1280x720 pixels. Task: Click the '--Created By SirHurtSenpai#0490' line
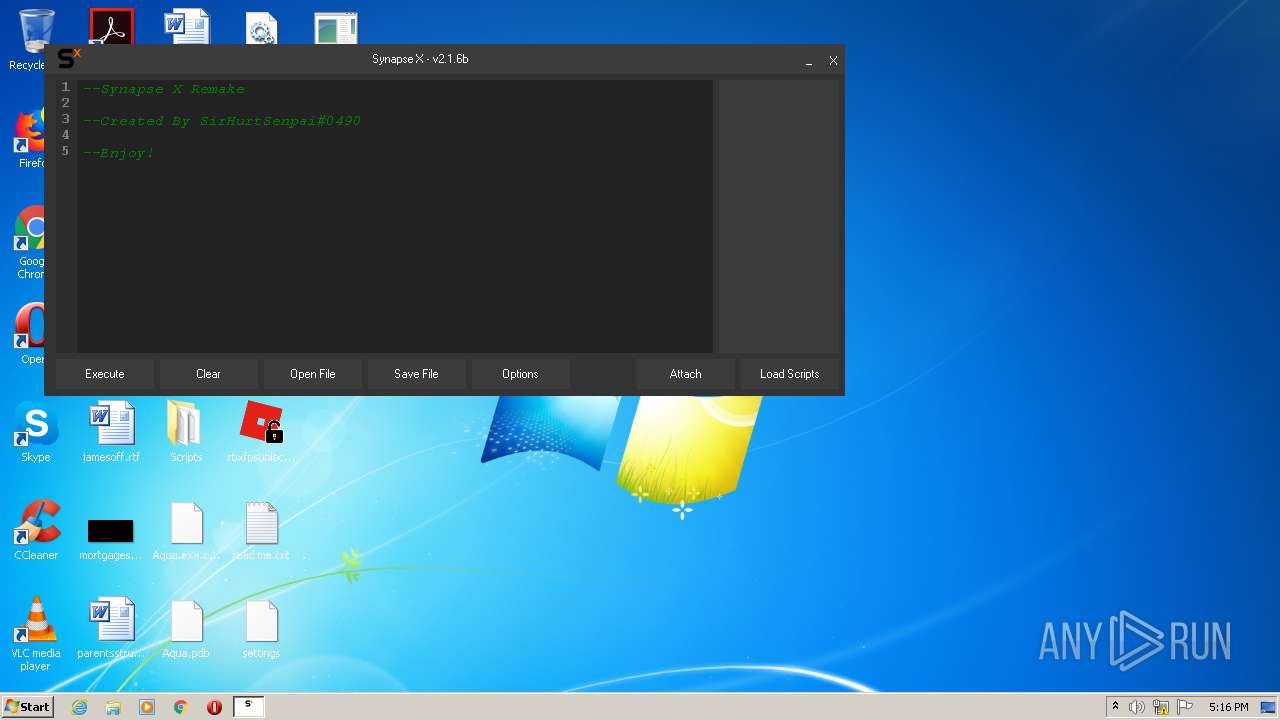[x=222, y=121]
